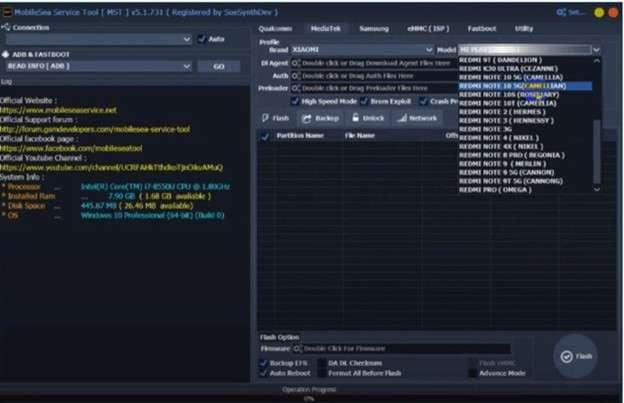This screenshot has height=403, width=624.
Task: Select REDMI NOTE 9 5G (CANNON) model
Action: (x=525, y=172)
